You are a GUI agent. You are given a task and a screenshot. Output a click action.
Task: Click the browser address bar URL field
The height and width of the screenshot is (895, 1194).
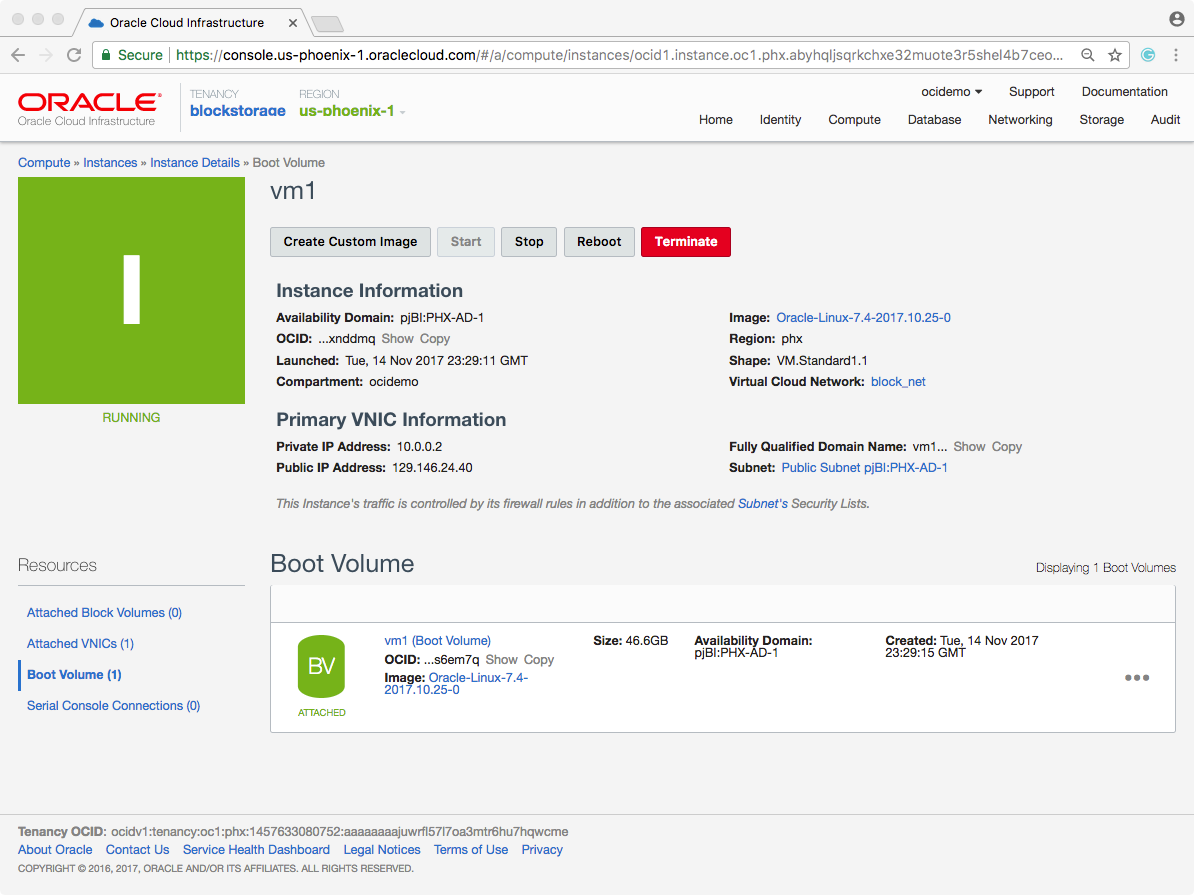620,55
